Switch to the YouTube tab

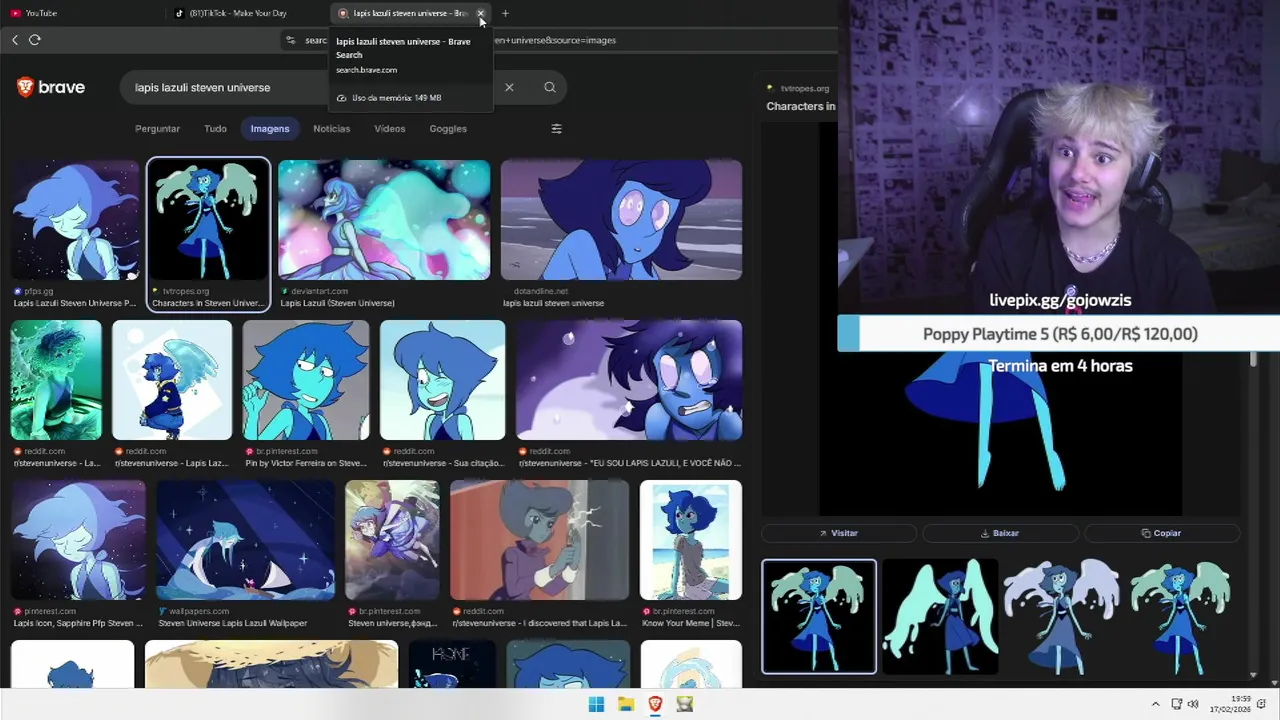tap(84, 13)
